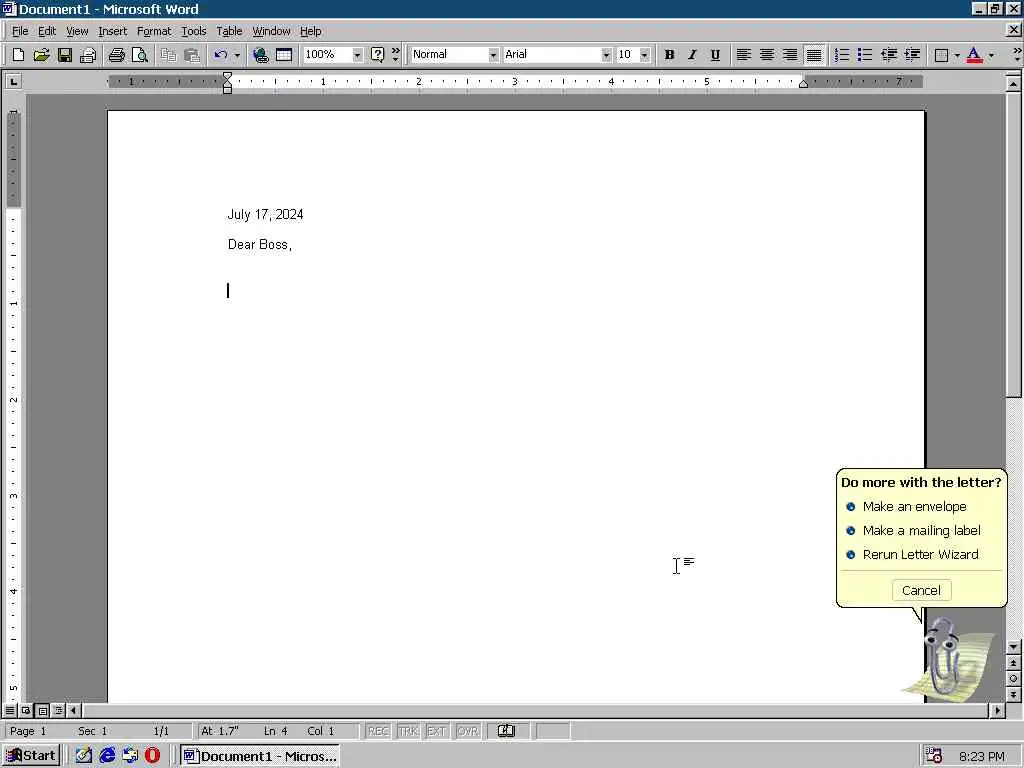Switch to Web Layout view
The height and width of the screenshot is (768, 1024).
click(x=26, y=710)
